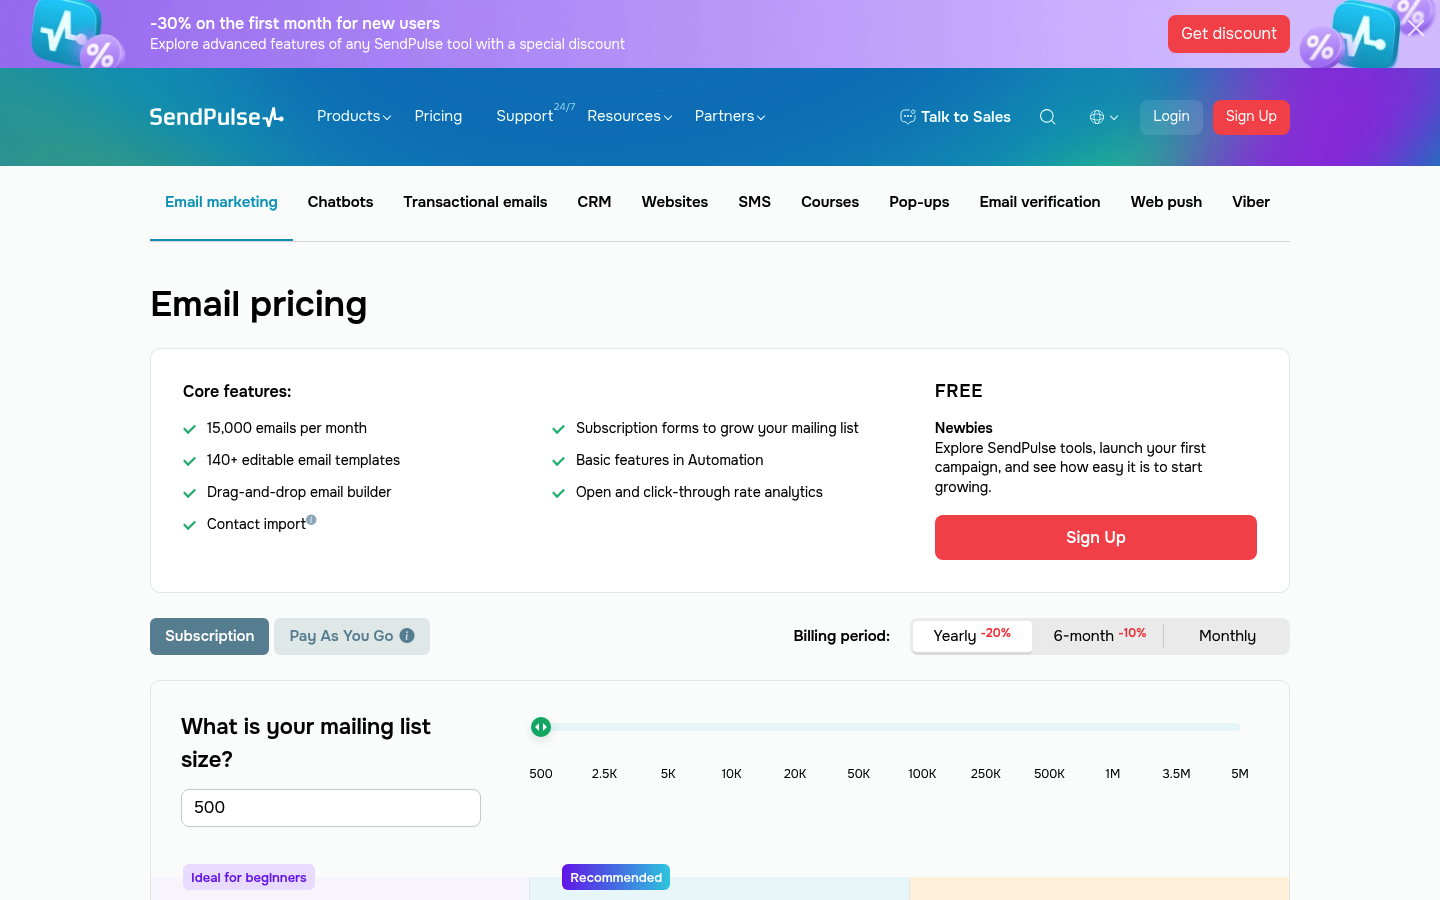Click 'Open and click-through rate analytics' text

tap(699, 492)
